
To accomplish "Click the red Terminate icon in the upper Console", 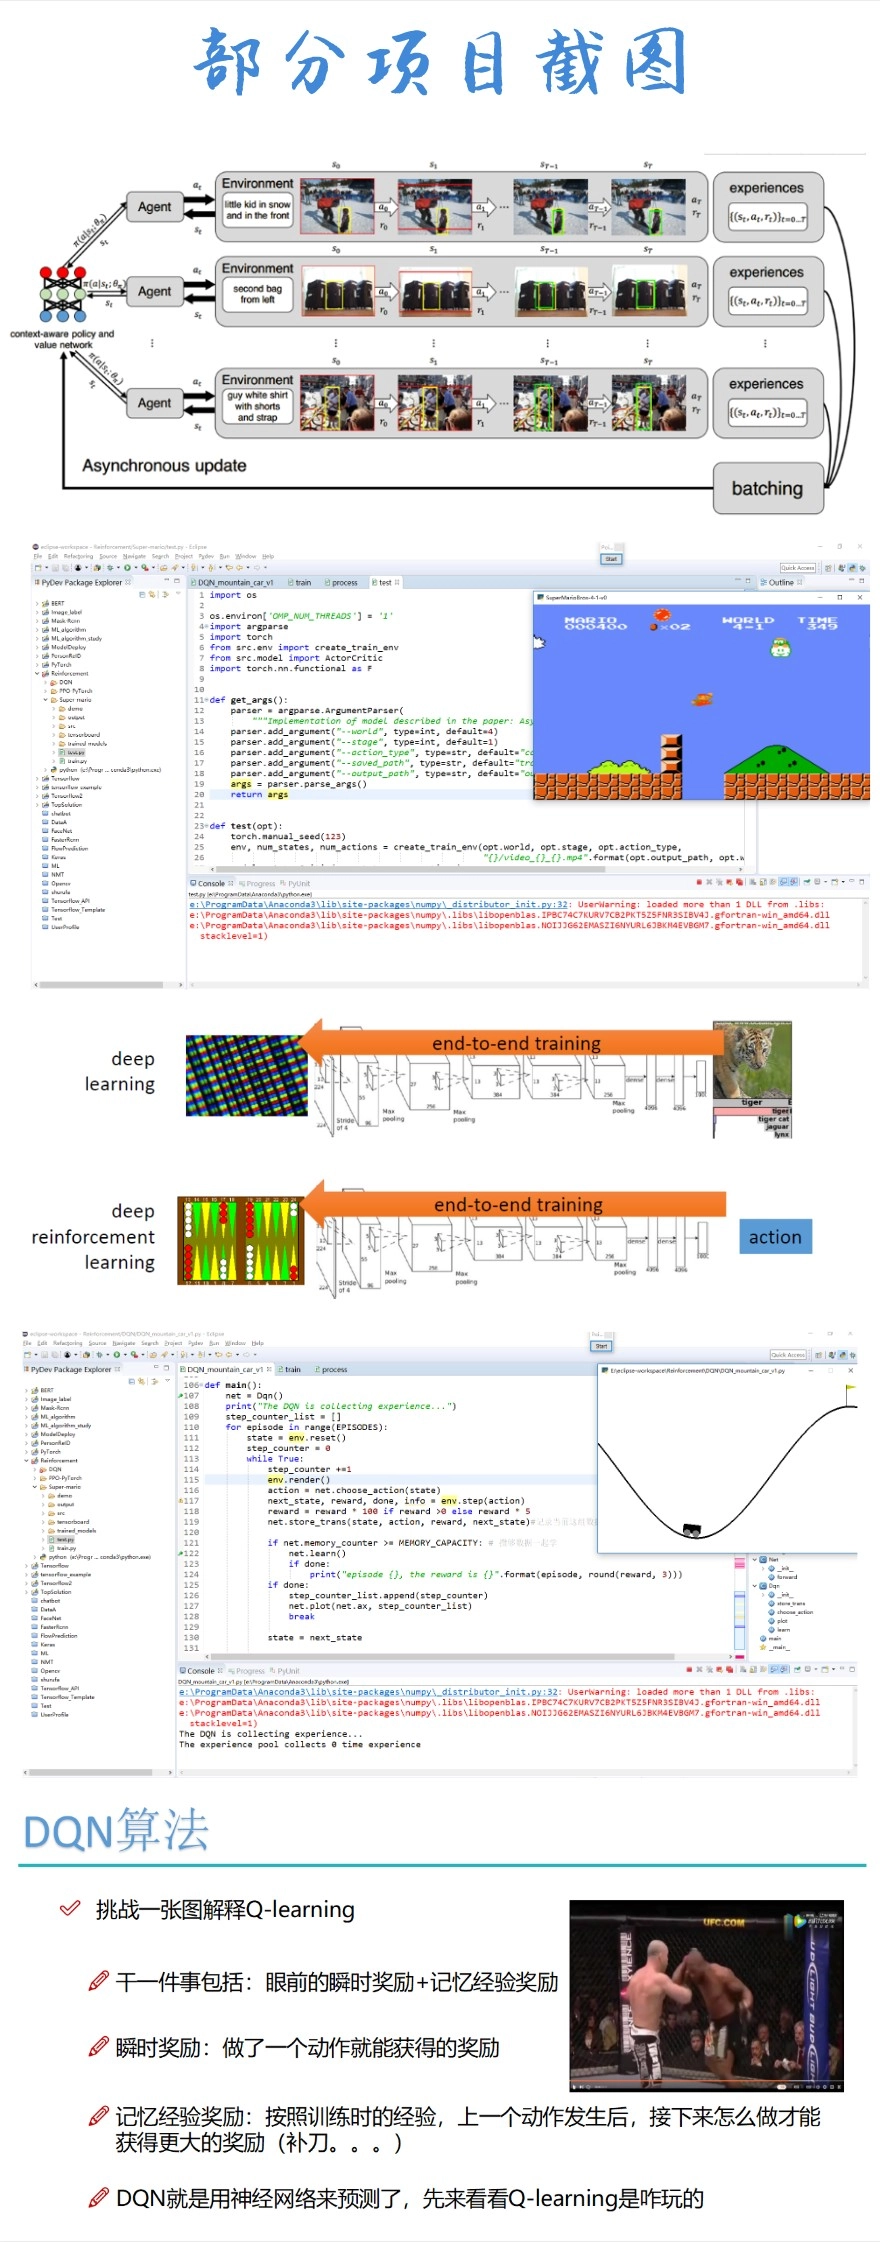I will [x=699, y=882].
